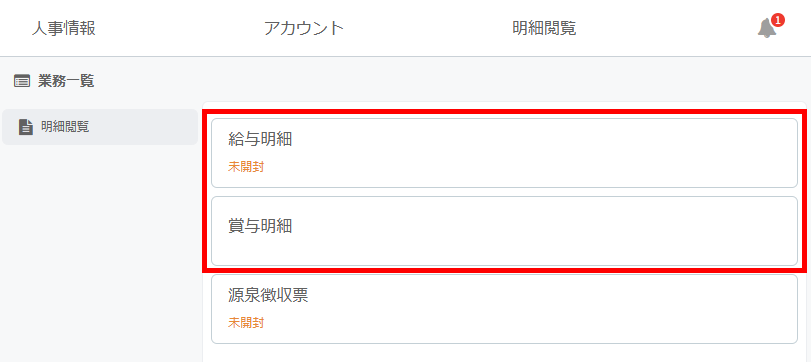Click blank area inside the 賞与明細 card

coord(543,231)
